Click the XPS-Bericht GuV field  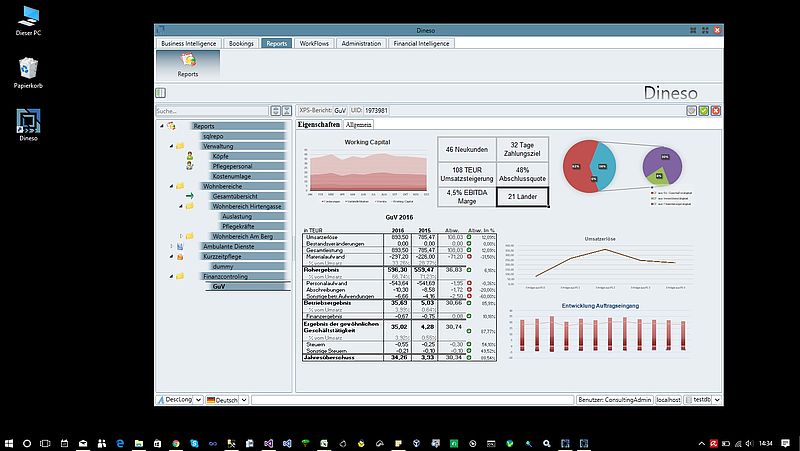point(340,110)
